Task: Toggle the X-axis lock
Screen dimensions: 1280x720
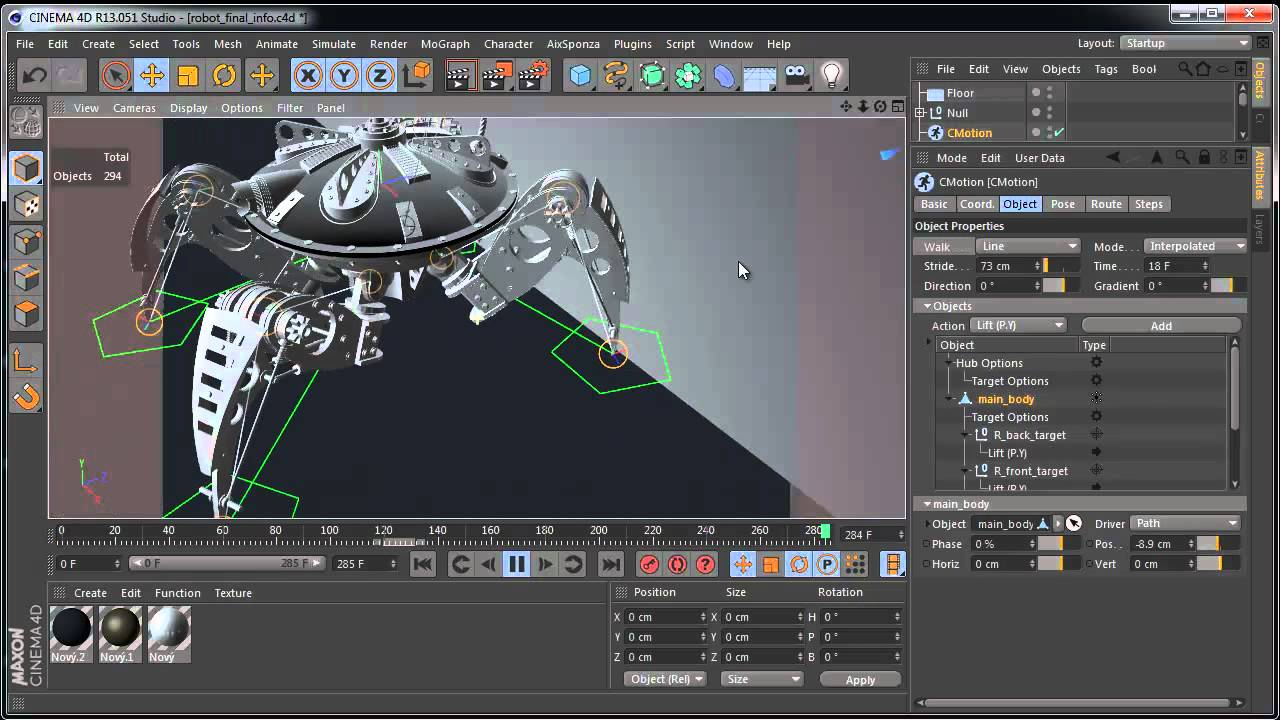Action: pyautogui.click(x=308, y=75)
